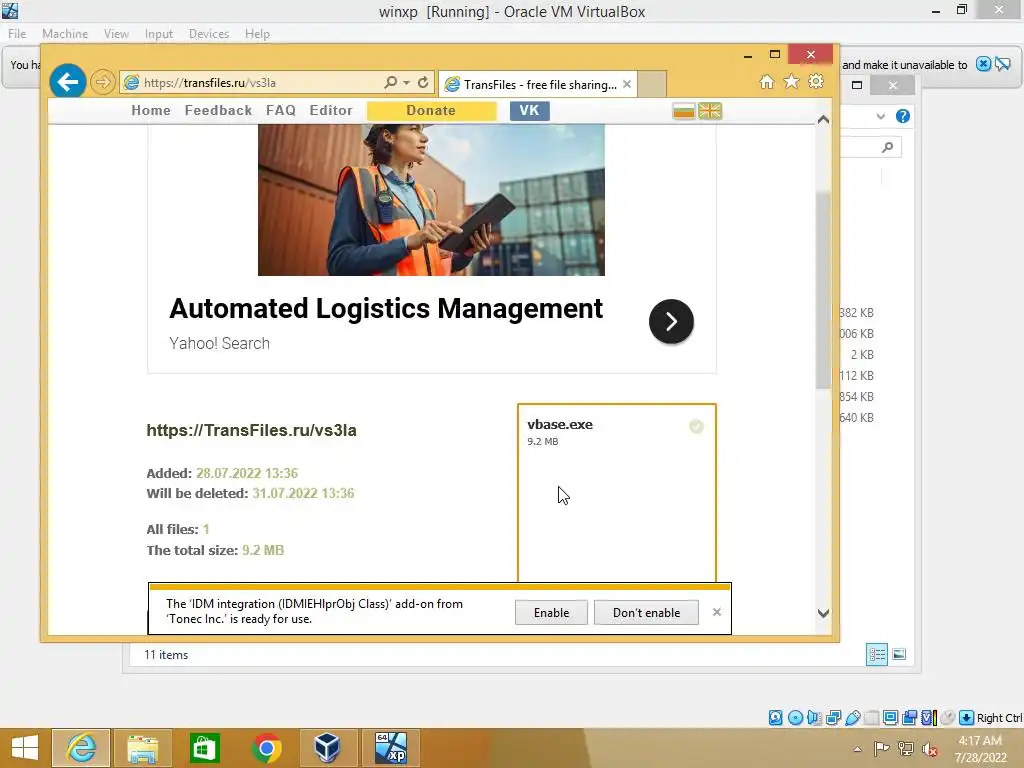Click the VirtualBox display status icon

click(x=890, y=718)
